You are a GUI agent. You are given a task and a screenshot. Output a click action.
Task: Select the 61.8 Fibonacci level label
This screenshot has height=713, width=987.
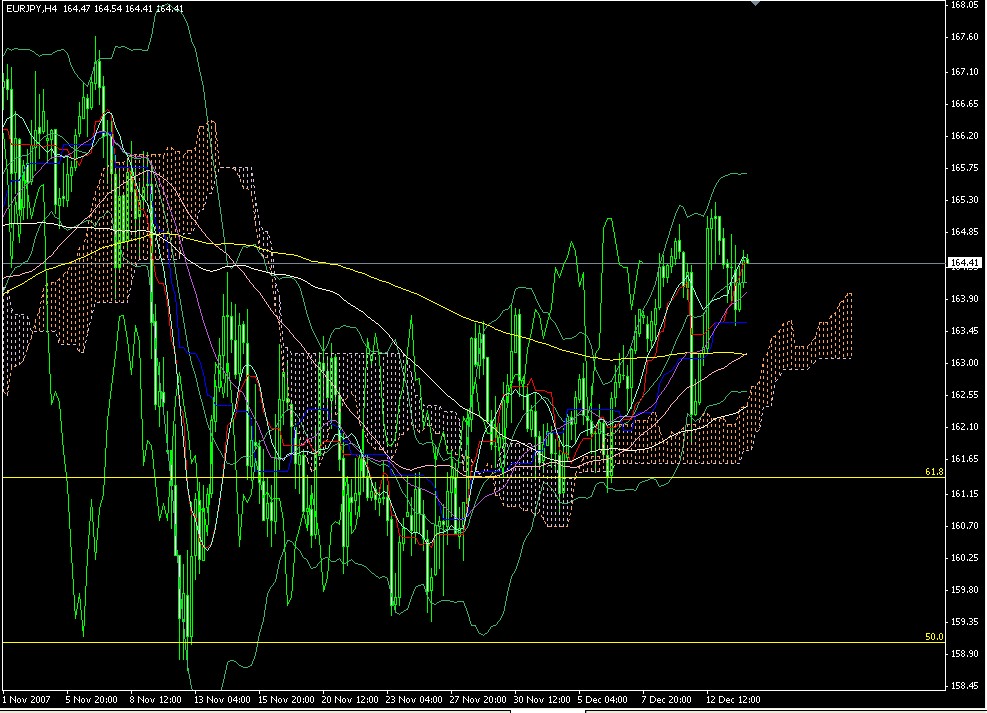click(x=934, y=471)
